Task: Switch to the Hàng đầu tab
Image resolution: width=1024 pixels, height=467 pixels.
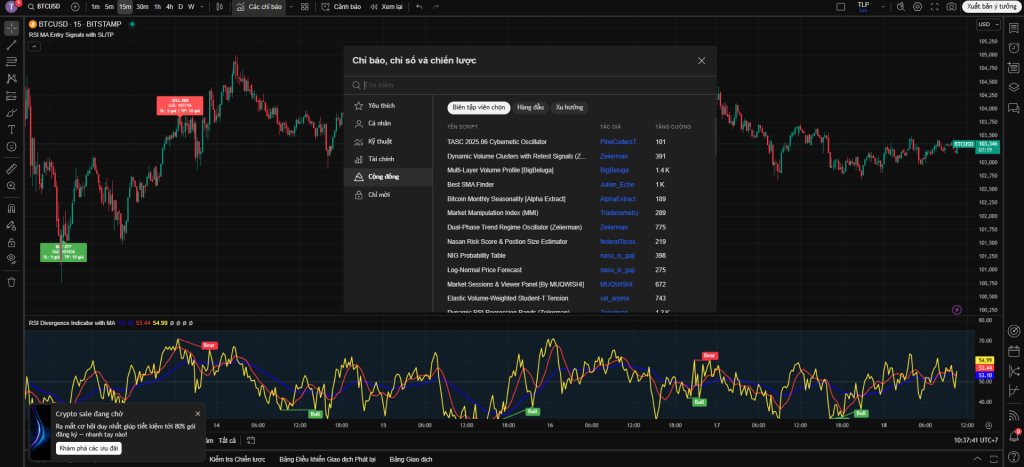Action: coord(530,106)
